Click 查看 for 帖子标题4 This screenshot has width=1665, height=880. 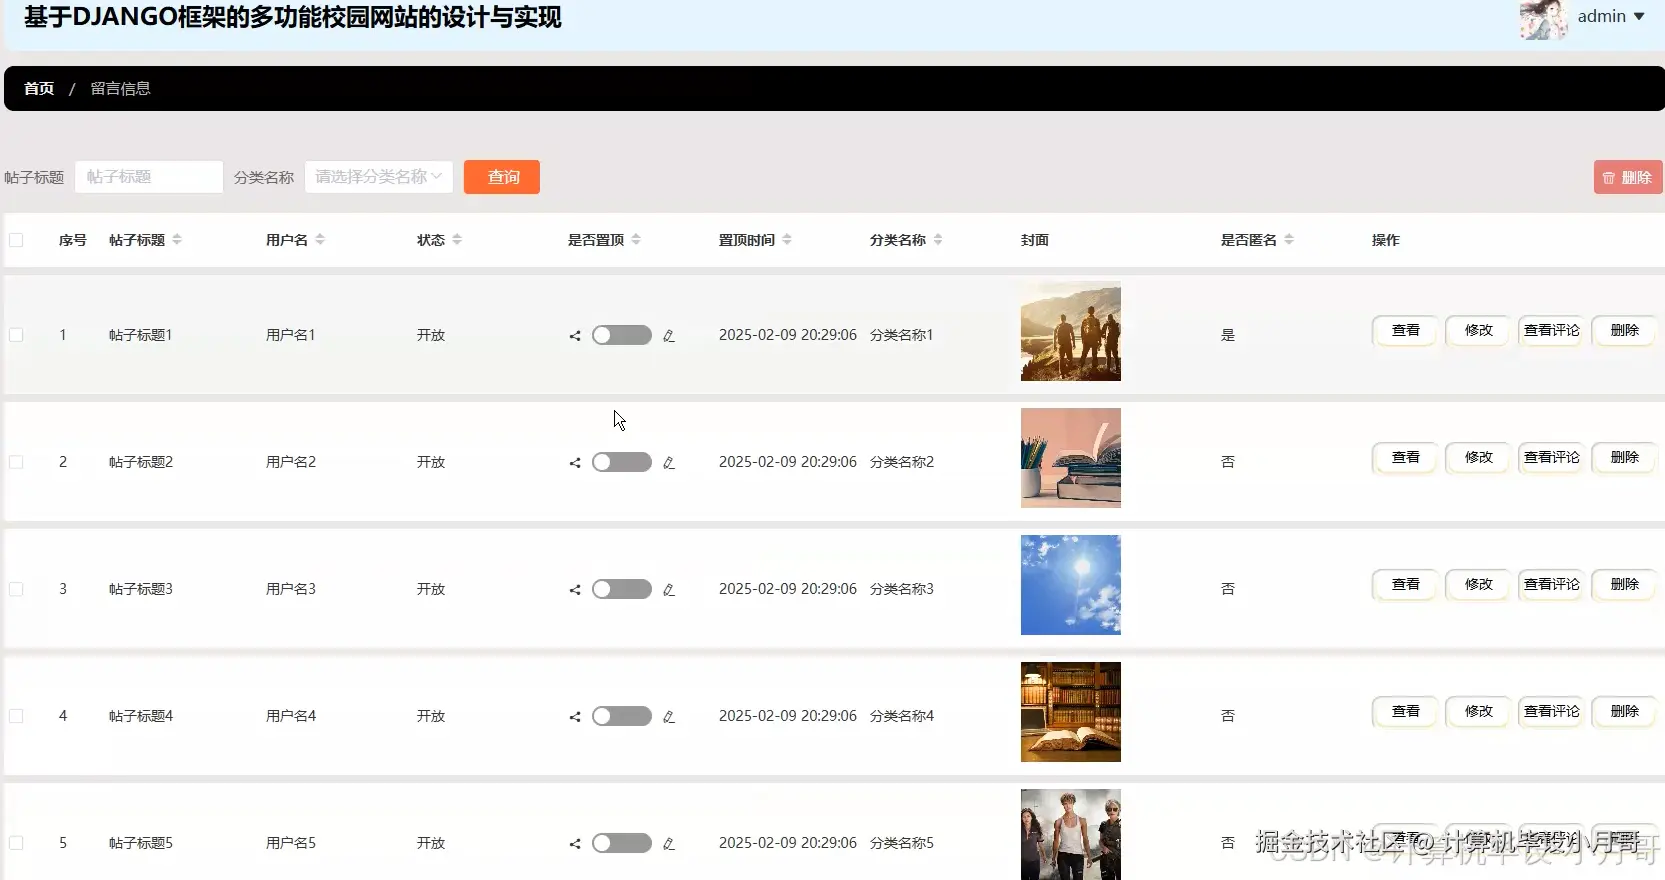pyautogui.click(x=1405, y=711)
